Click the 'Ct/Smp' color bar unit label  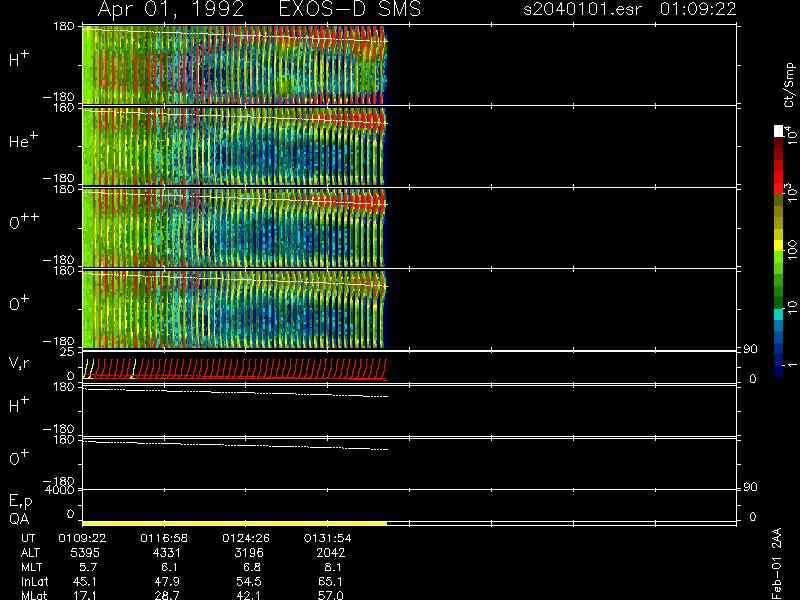(789, 85)
